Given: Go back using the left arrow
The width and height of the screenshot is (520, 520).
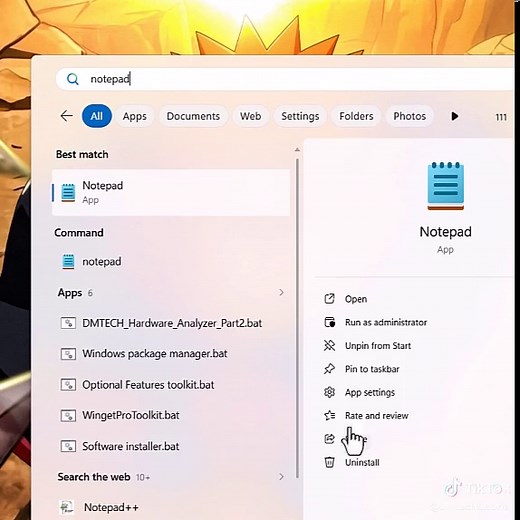Looking at the screenshot, I should (x=66, y=116).
